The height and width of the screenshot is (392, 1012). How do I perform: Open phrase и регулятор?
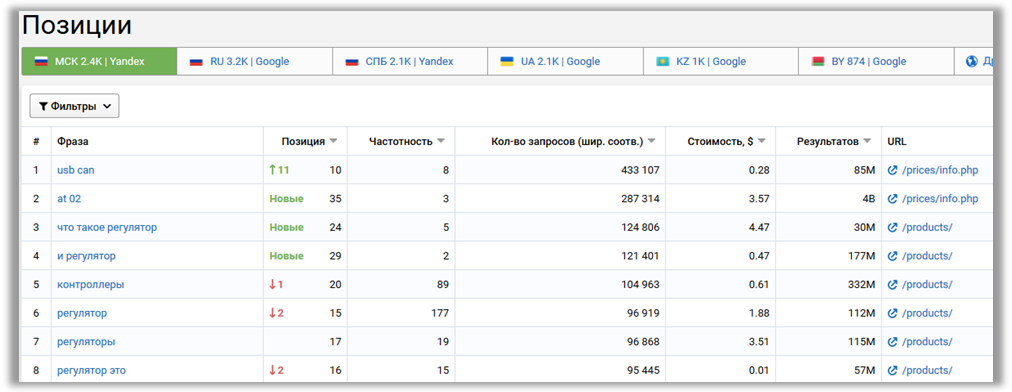coord(86,256)
